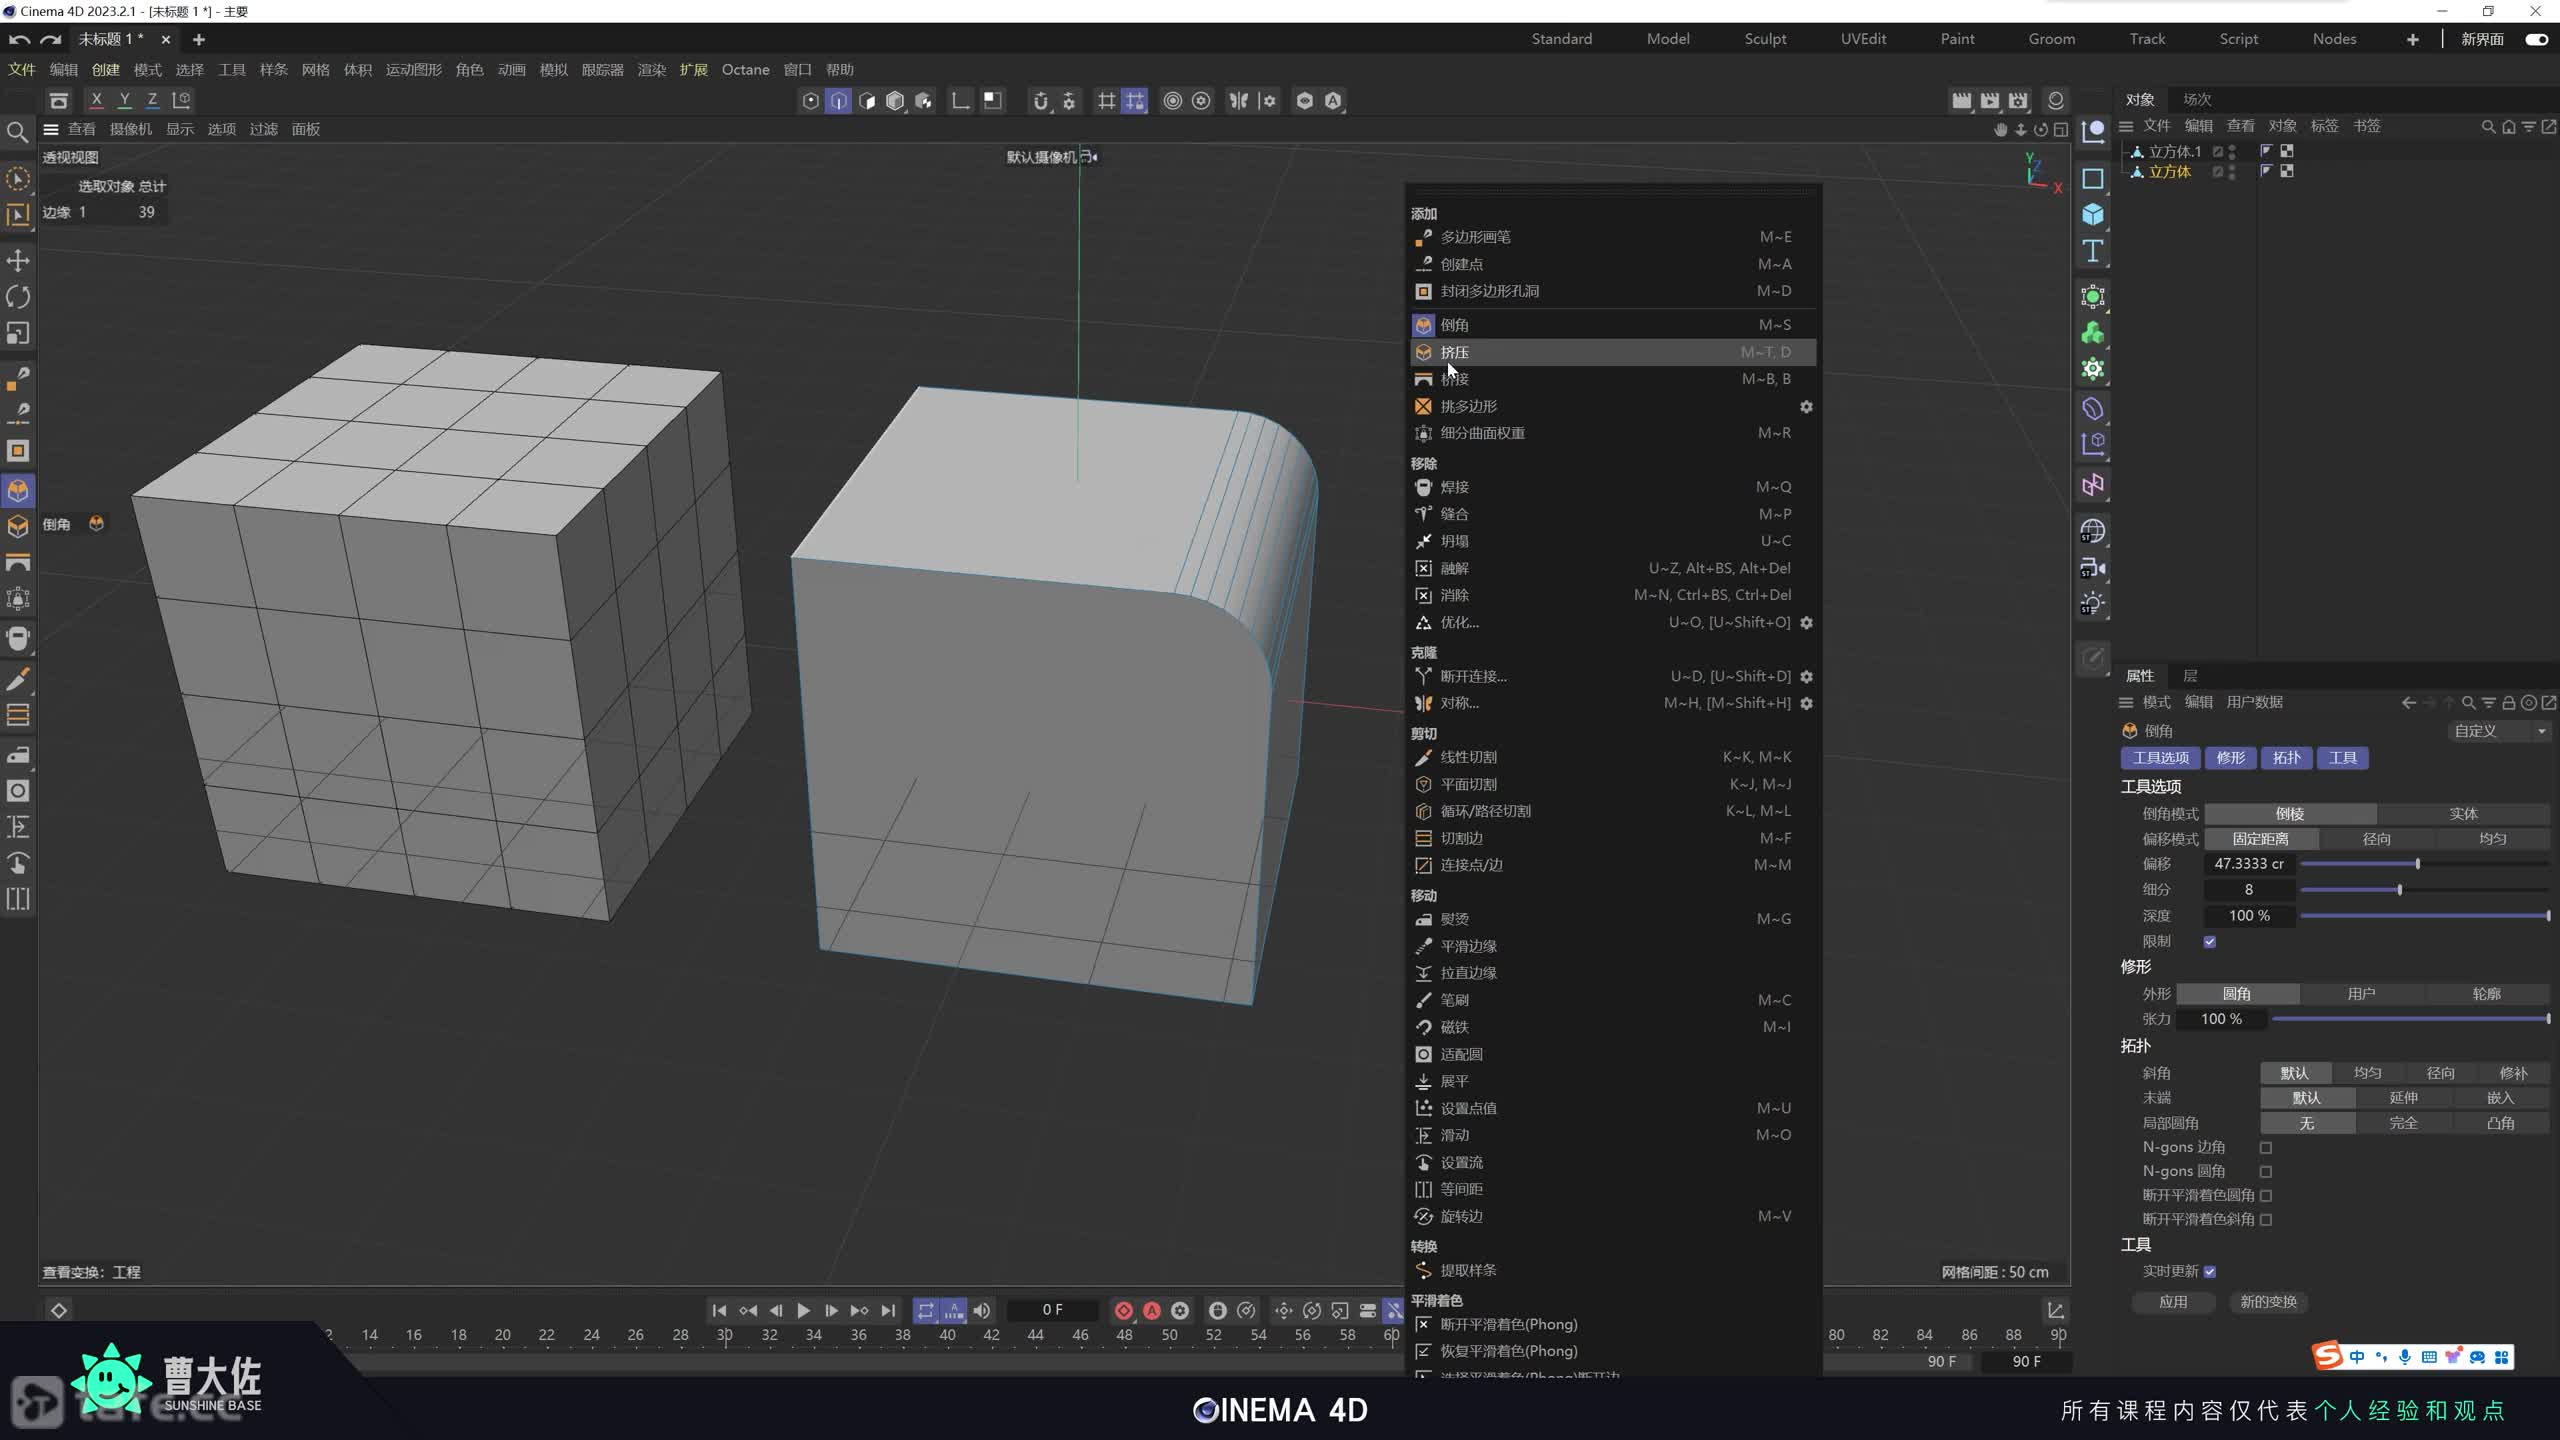Adjust the 偏移 (Offset) slider
Screen dimensions: 2560x1440
tap(2417, 864)
